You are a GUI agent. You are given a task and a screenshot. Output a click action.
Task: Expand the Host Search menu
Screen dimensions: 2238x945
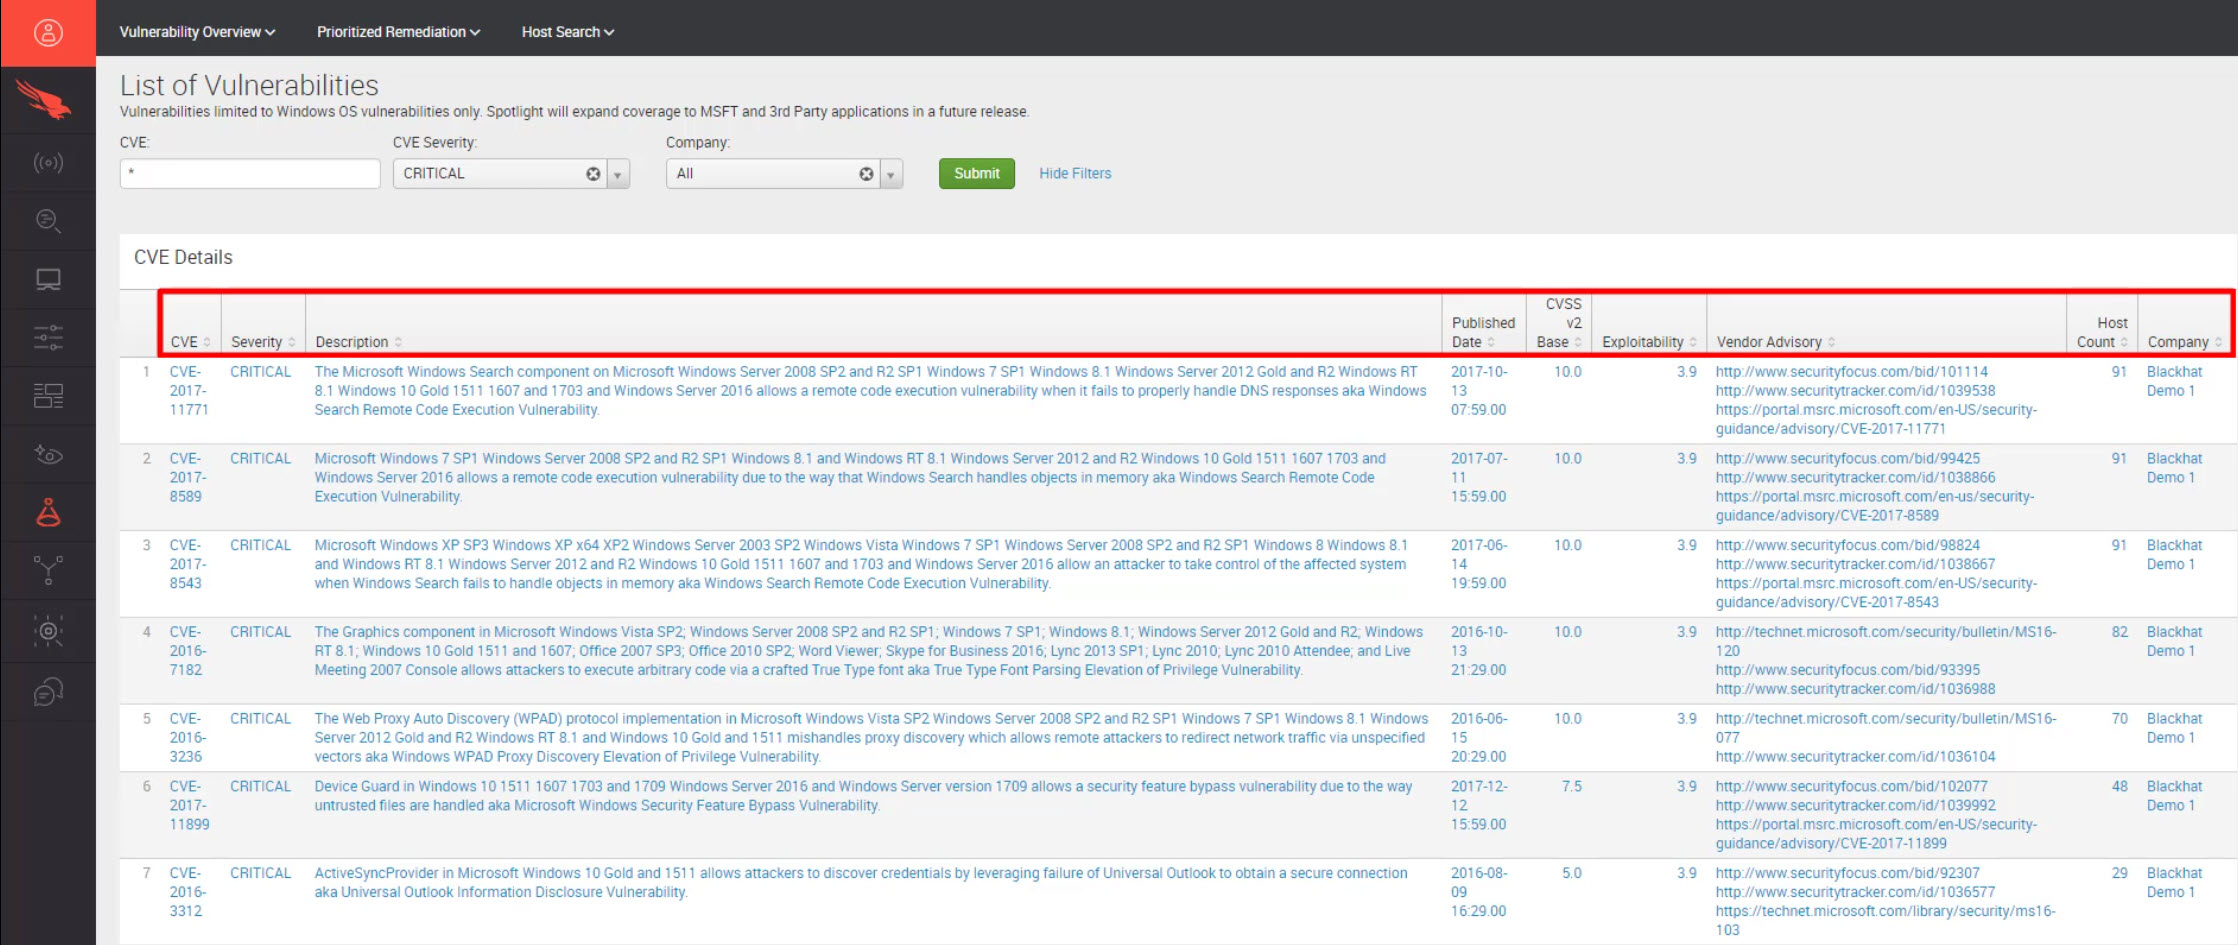568,32
